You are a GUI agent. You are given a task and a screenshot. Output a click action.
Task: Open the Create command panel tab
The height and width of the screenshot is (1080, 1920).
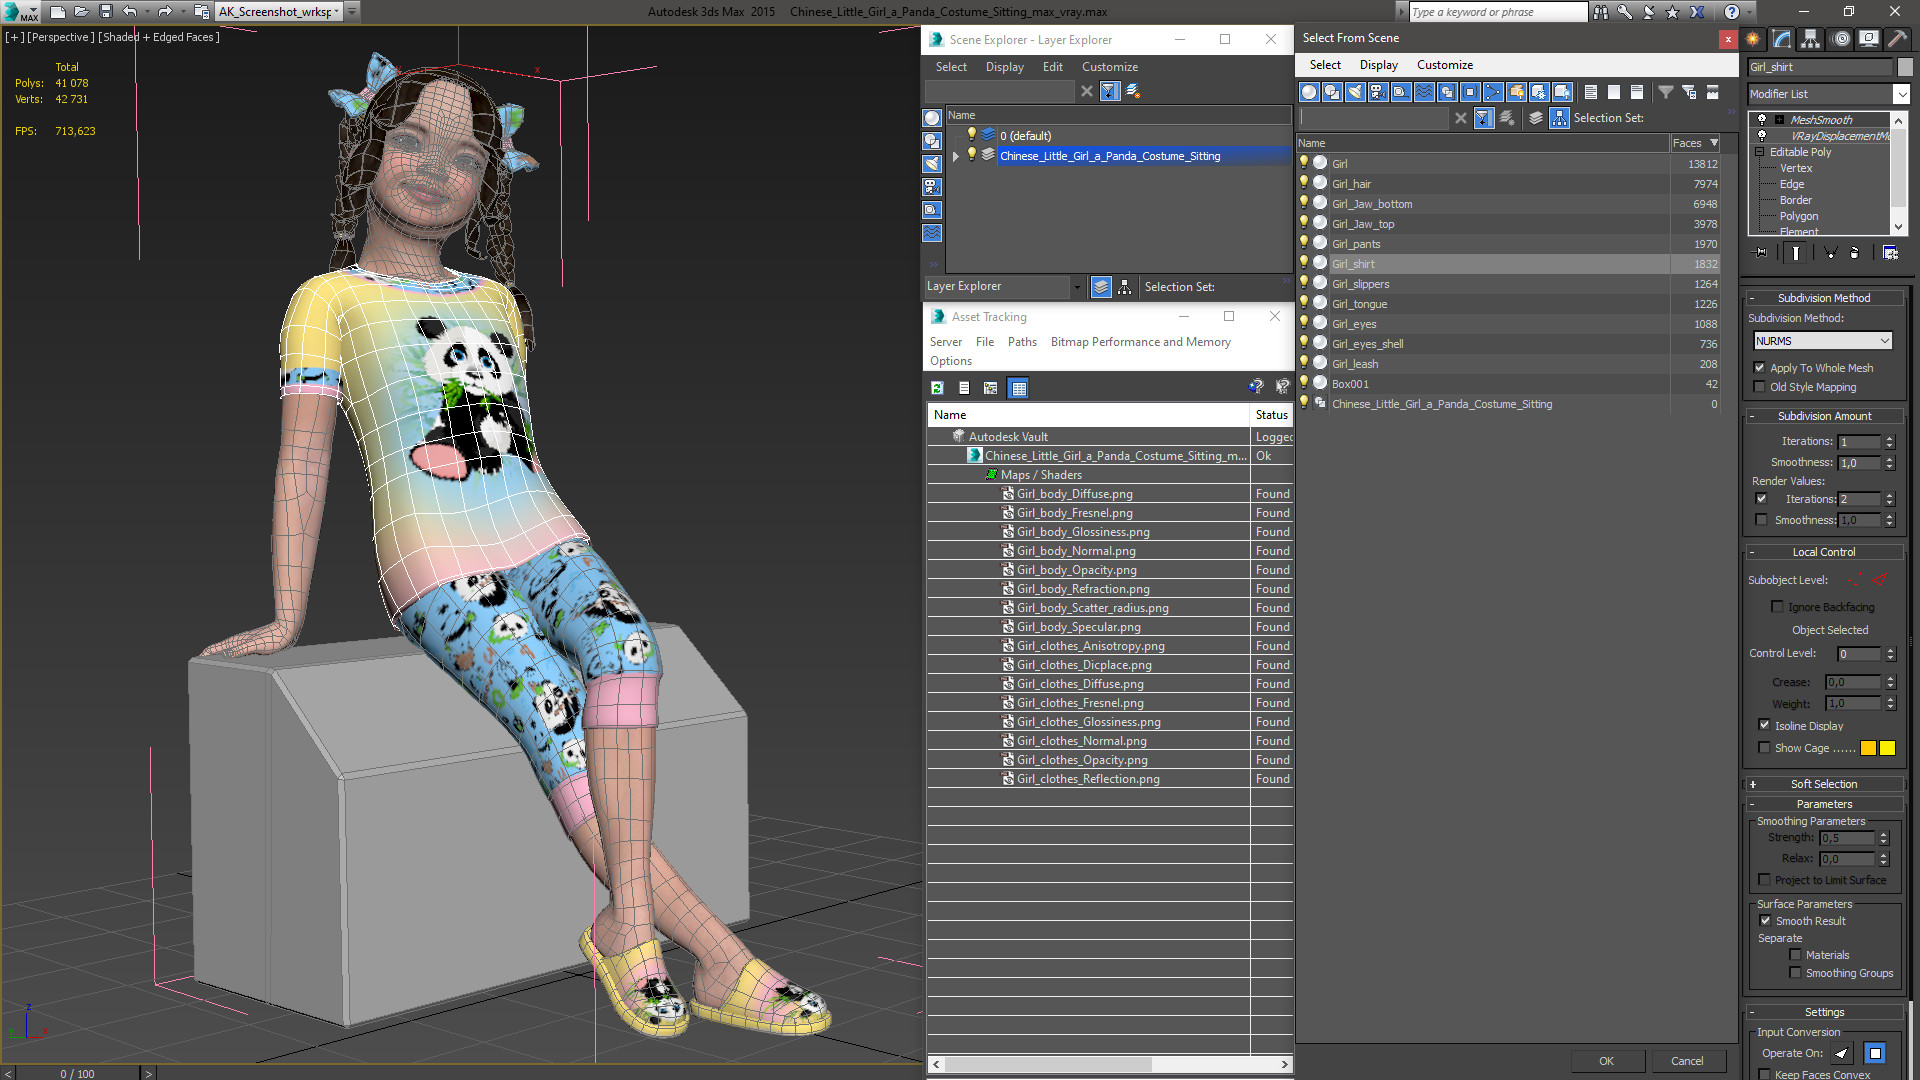(1753, 39)
